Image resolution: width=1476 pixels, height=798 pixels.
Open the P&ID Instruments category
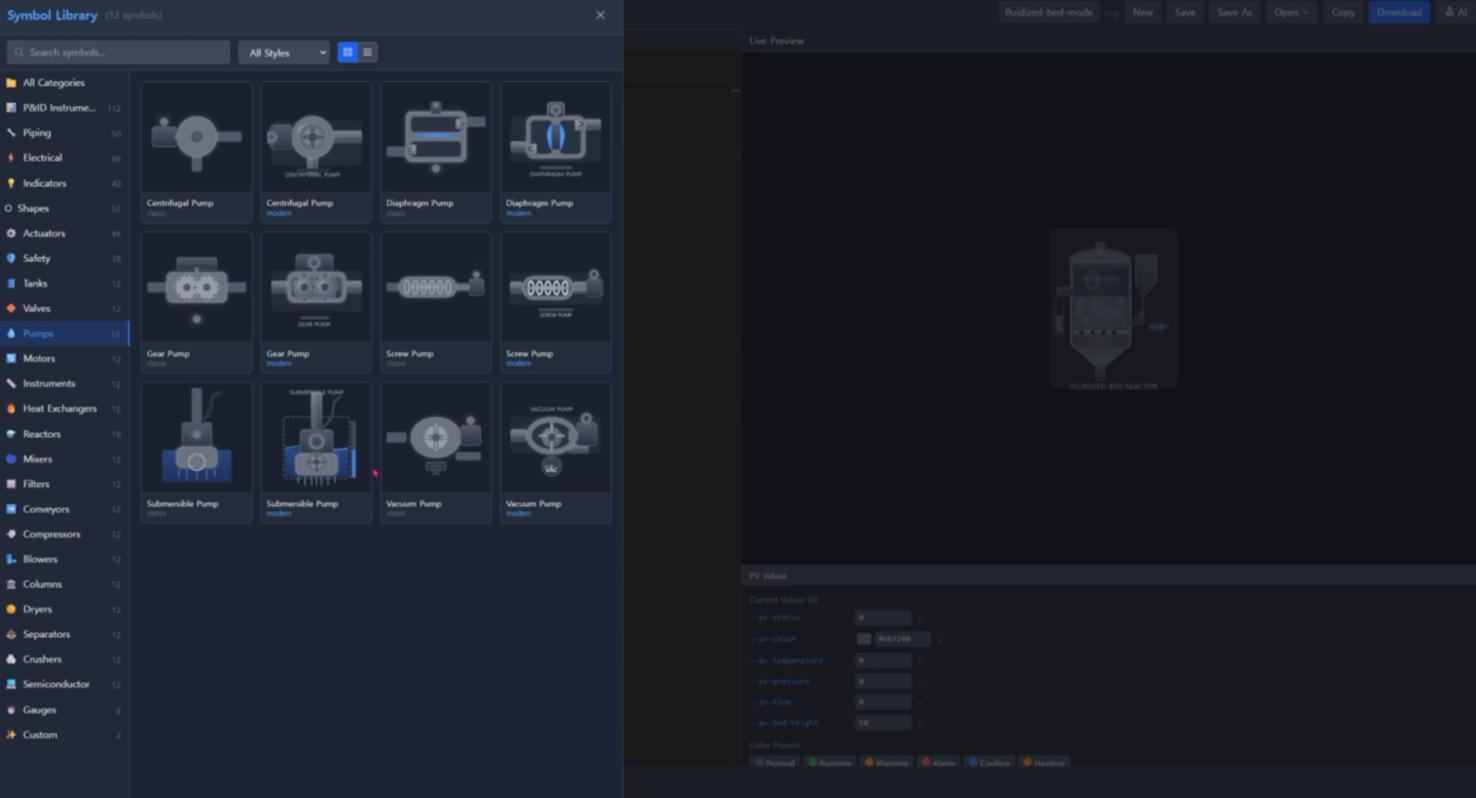pyautogui.click(x=64, y=108)
